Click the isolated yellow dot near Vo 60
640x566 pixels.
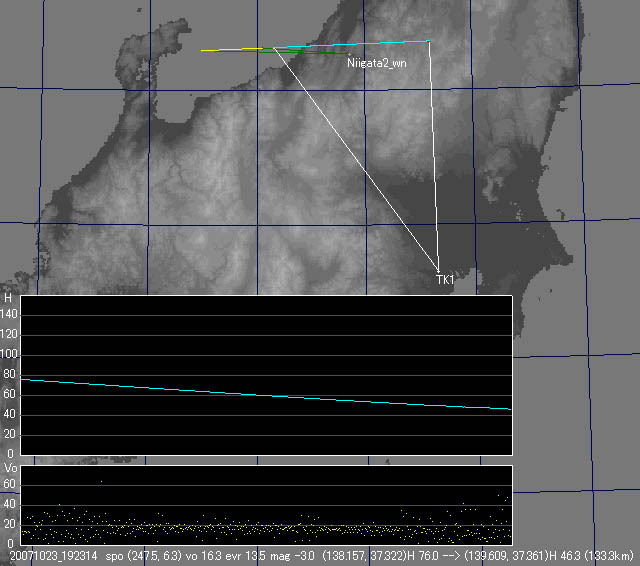102,482
